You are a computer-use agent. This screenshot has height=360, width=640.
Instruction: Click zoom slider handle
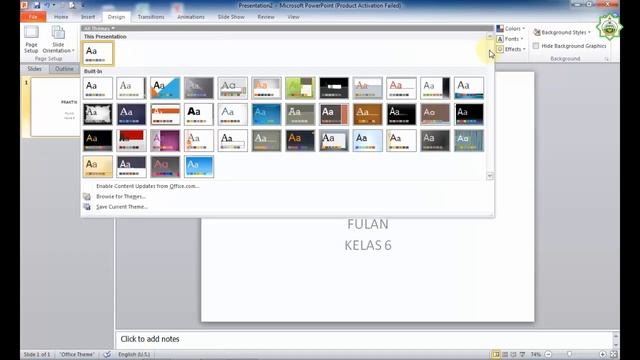point(569,354)
